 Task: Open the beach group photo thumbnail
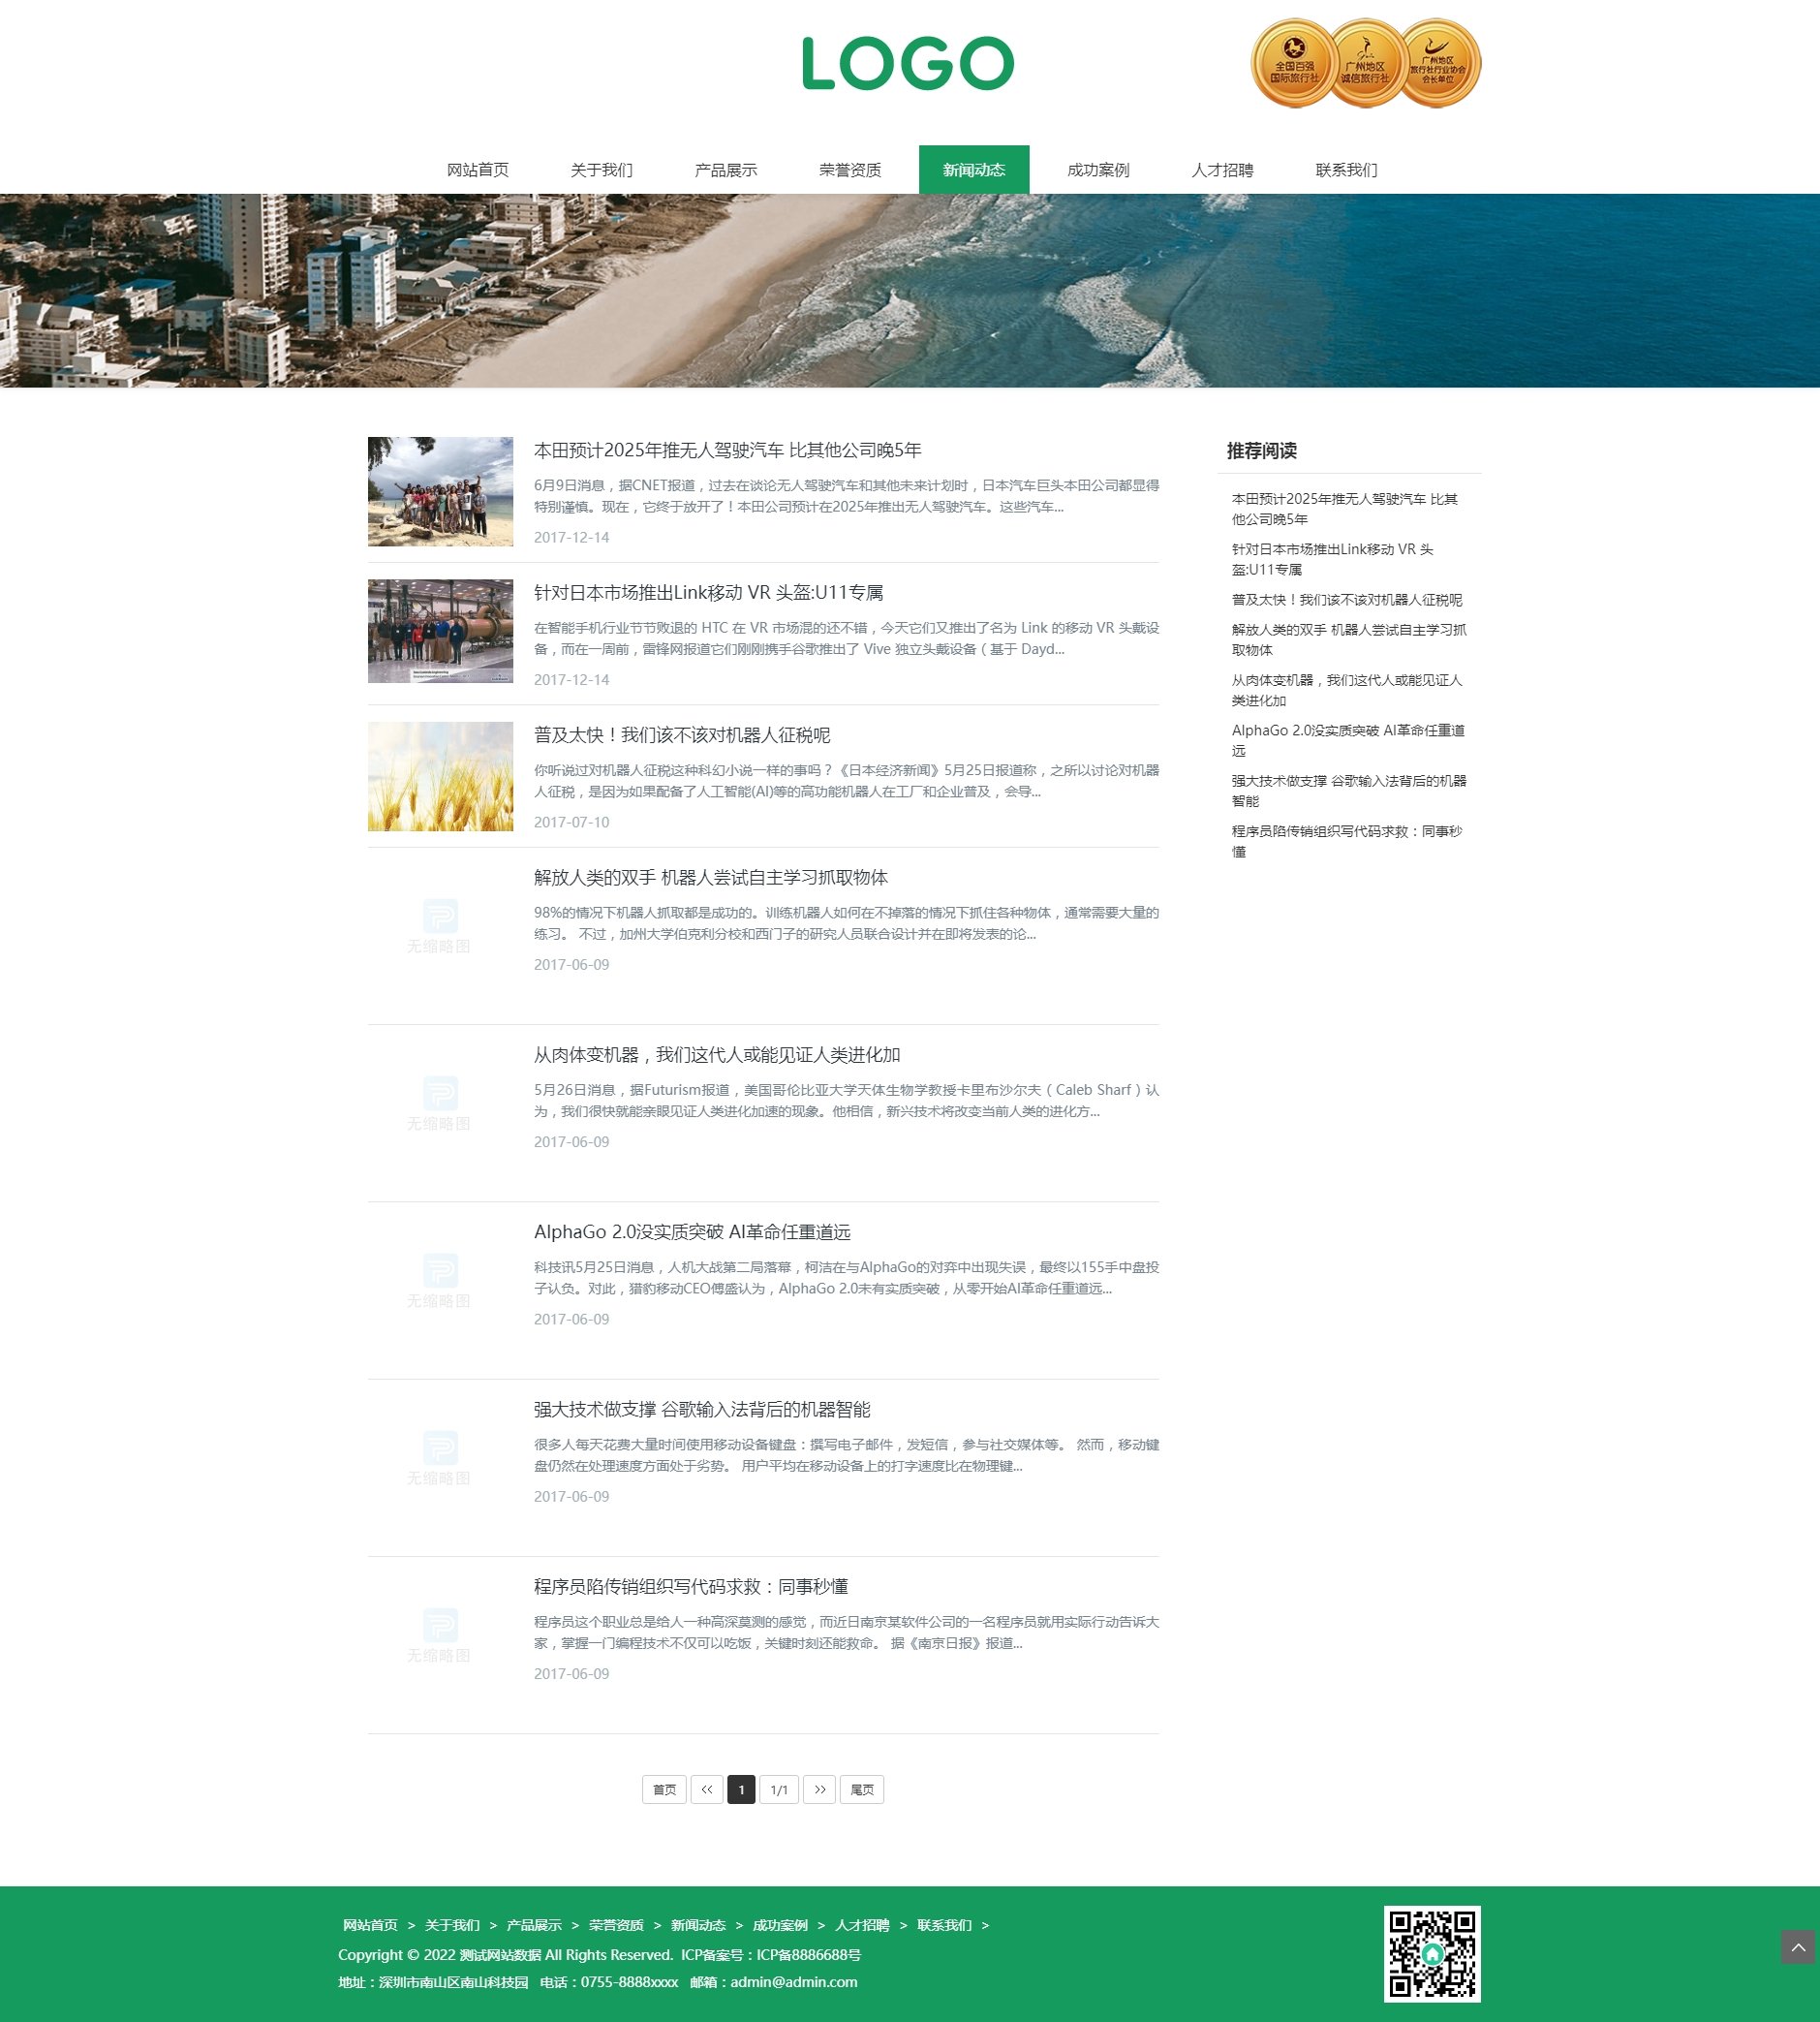point(440,491)
